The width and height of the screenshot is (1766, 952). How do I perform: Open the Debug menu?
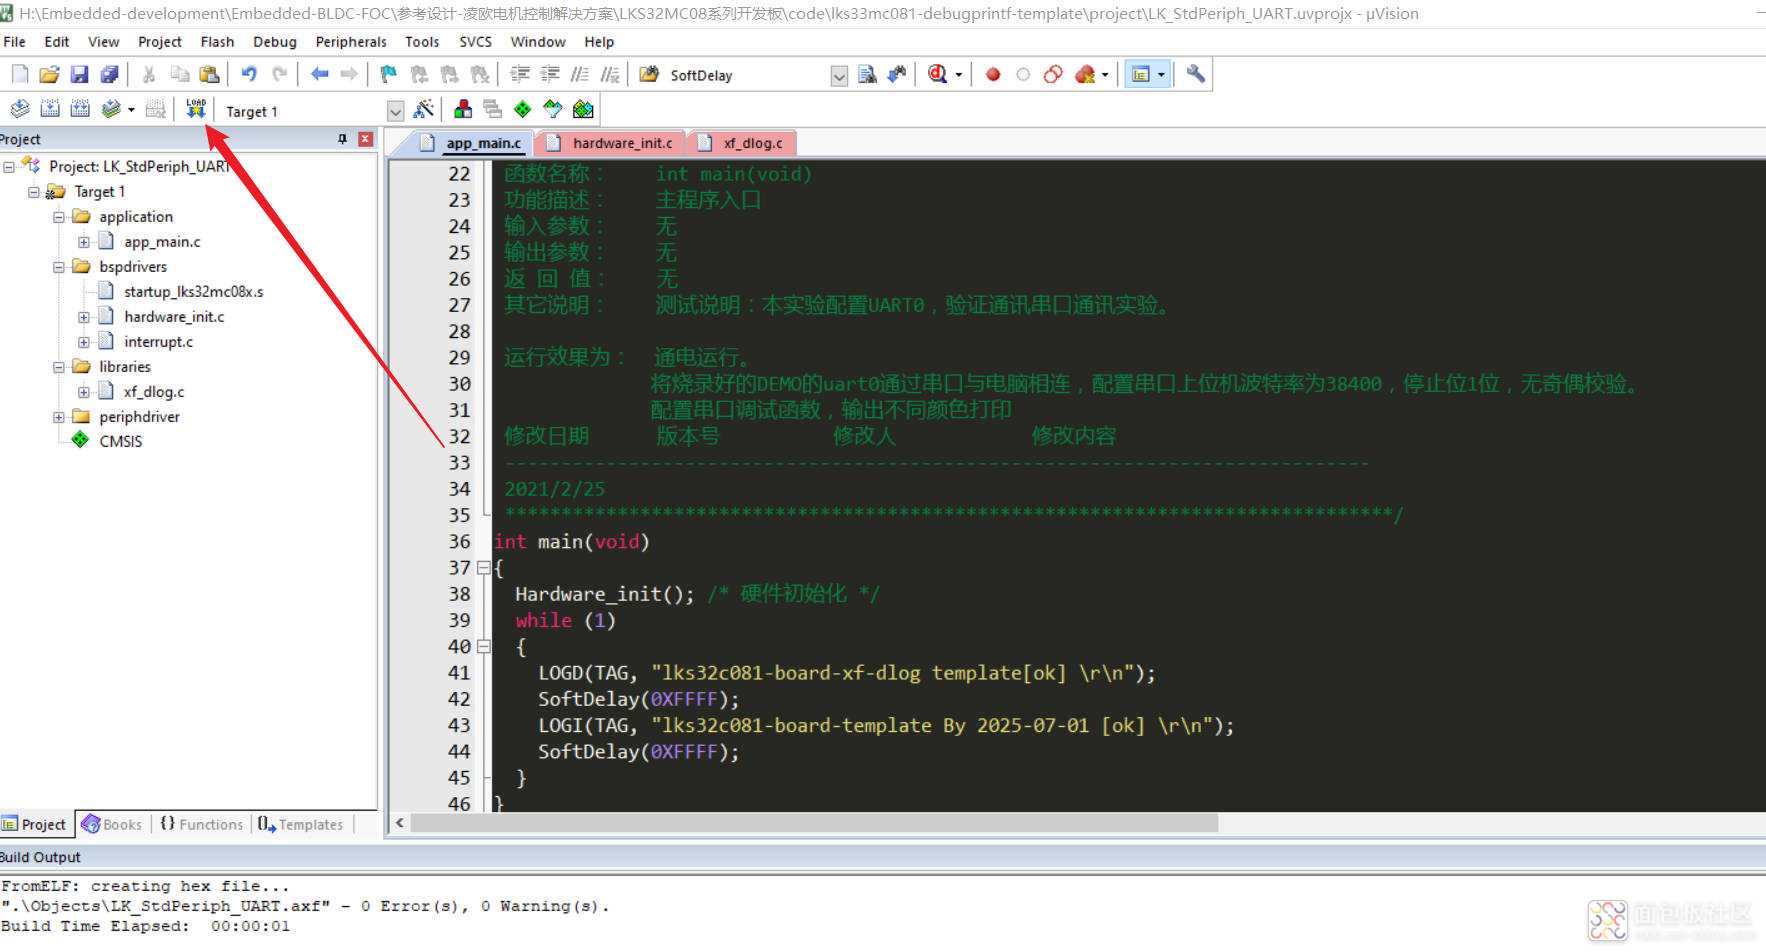(275, 42)
